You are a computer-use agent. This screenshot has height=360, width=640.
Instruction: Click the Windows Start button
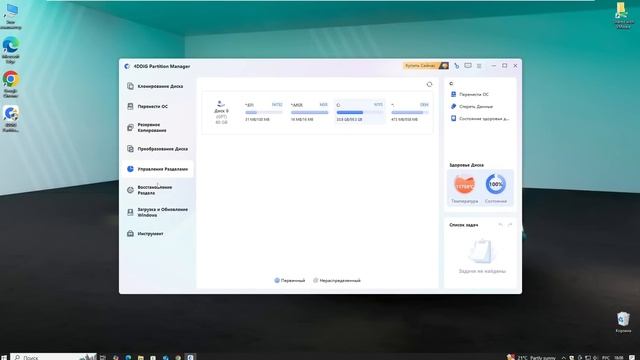pos(4,357)
